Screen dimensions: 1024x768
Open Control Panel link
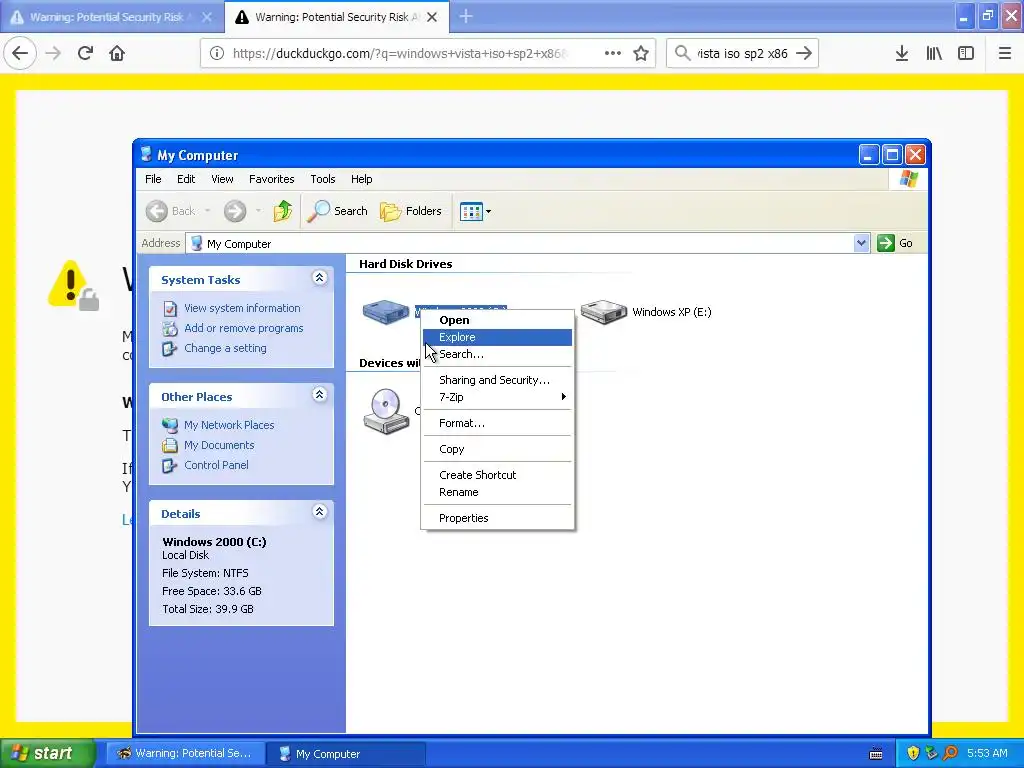[216, 465]
